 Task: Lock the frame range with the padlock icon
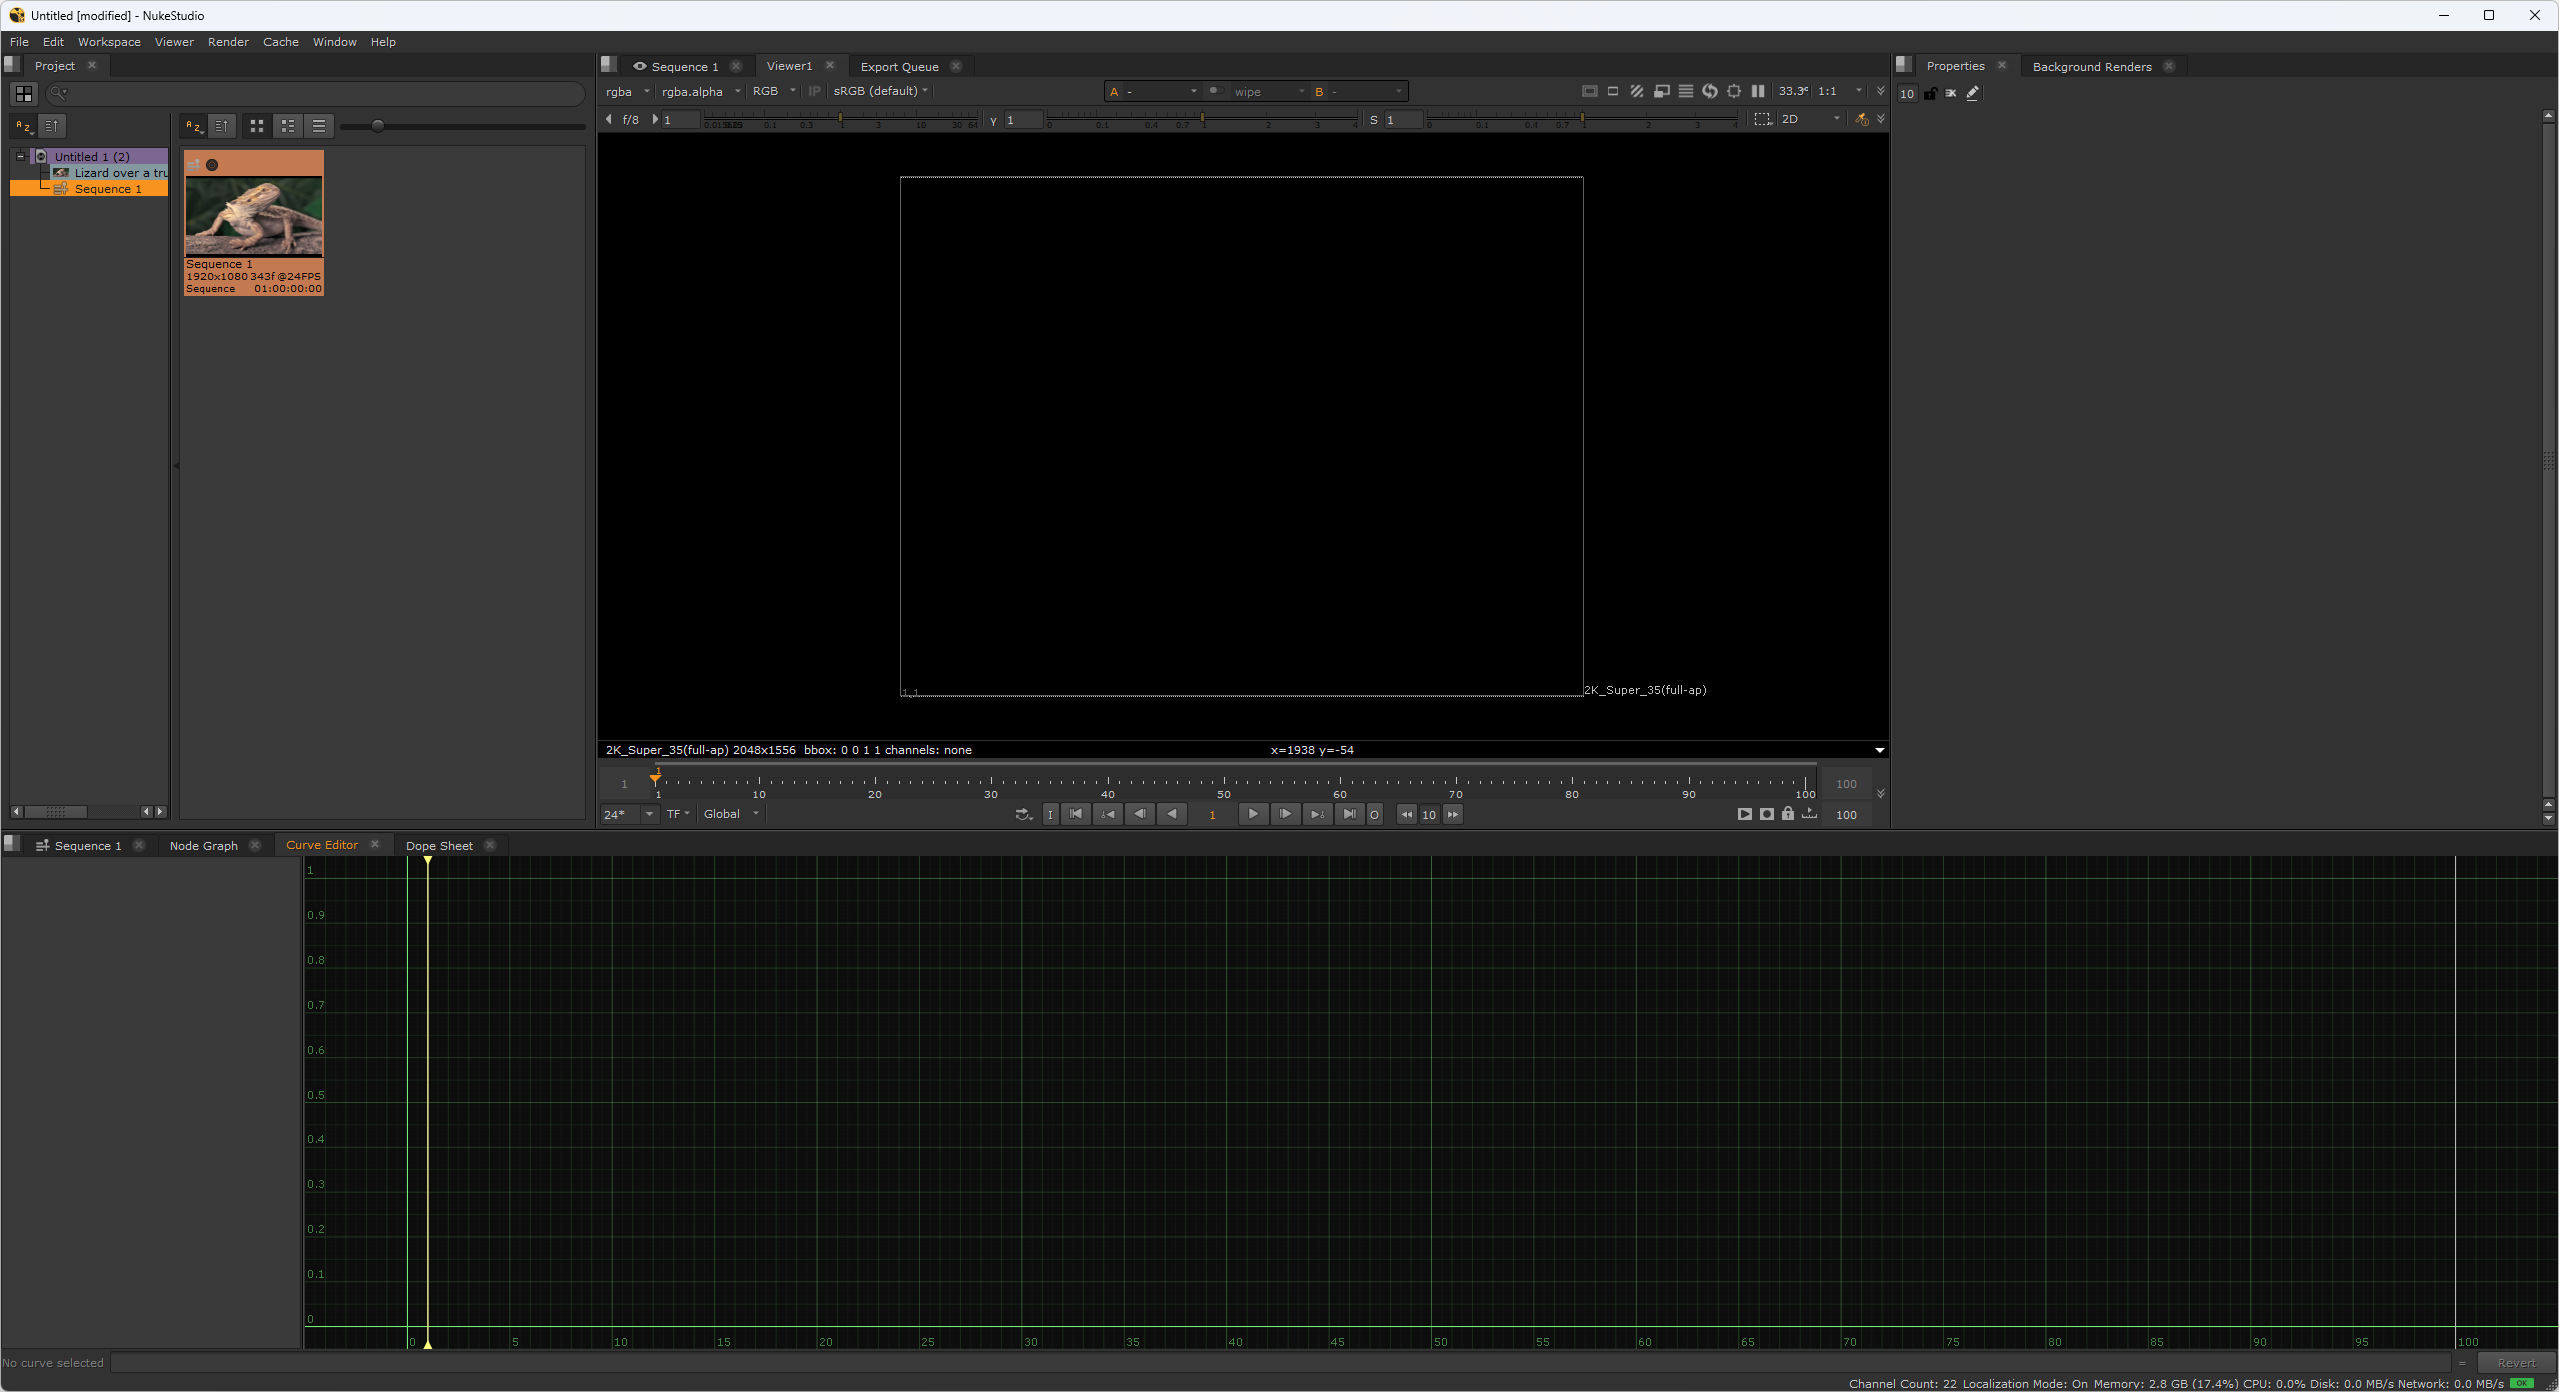tap(1788, 814)
